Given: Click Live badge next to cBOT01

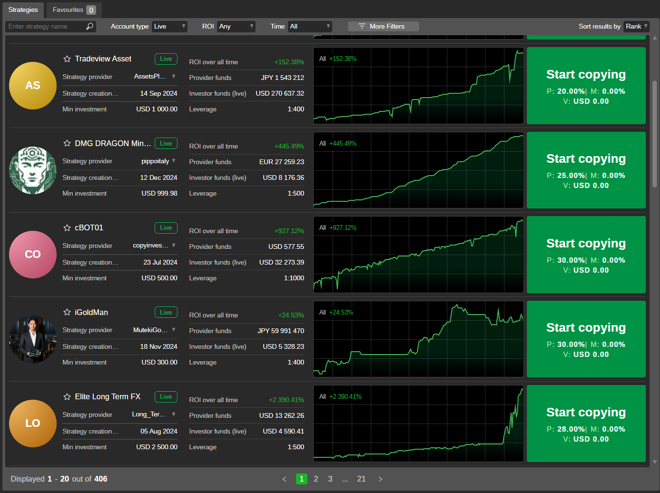Looking at the screenshot, I should tap(166, 228).
